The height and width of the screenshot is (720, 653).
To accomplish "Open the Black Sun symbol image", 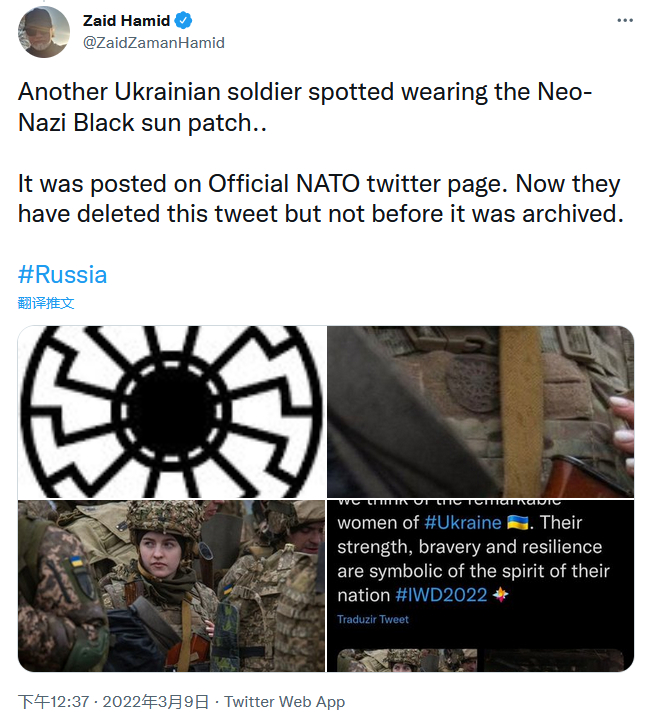I will click(171, 411).
